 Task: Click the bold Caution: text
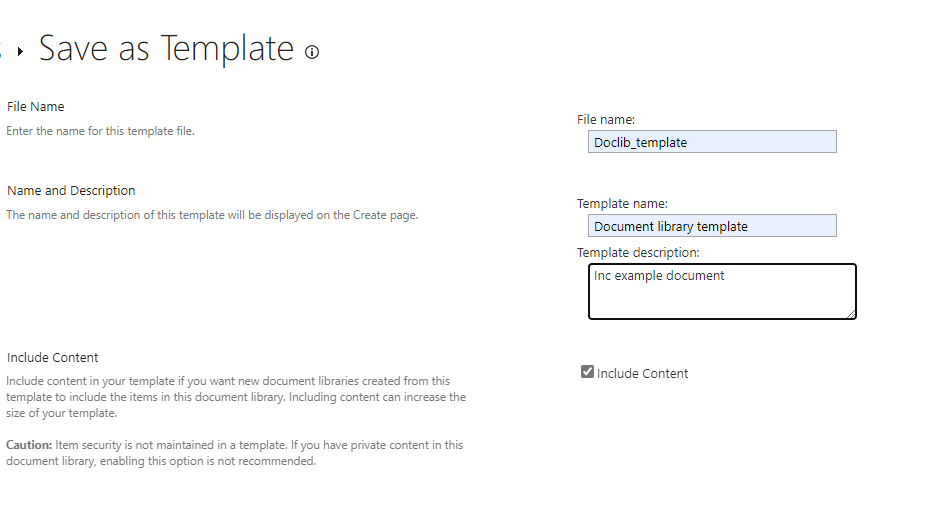click(x=29, y=445)
